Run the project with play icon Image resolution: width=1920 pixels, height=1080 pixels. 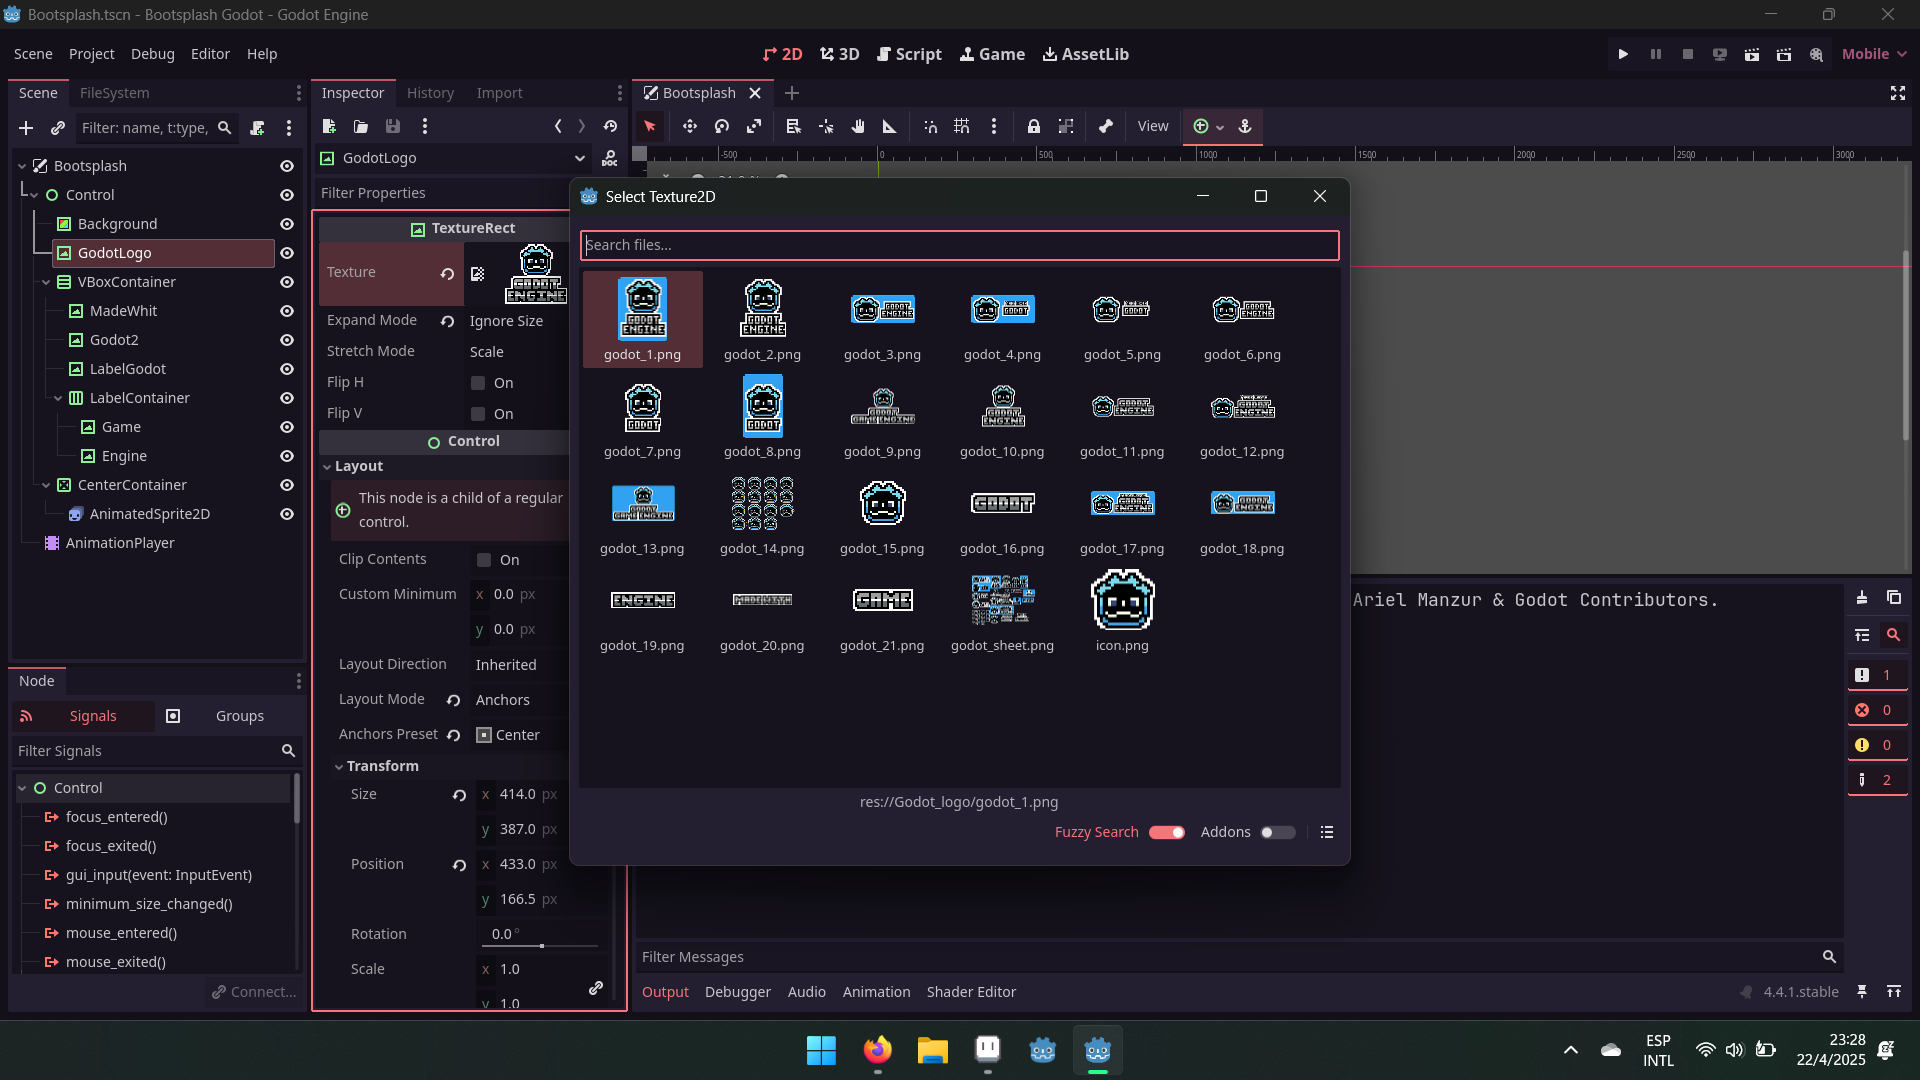pyautogui.click(x=1623, y=54)
